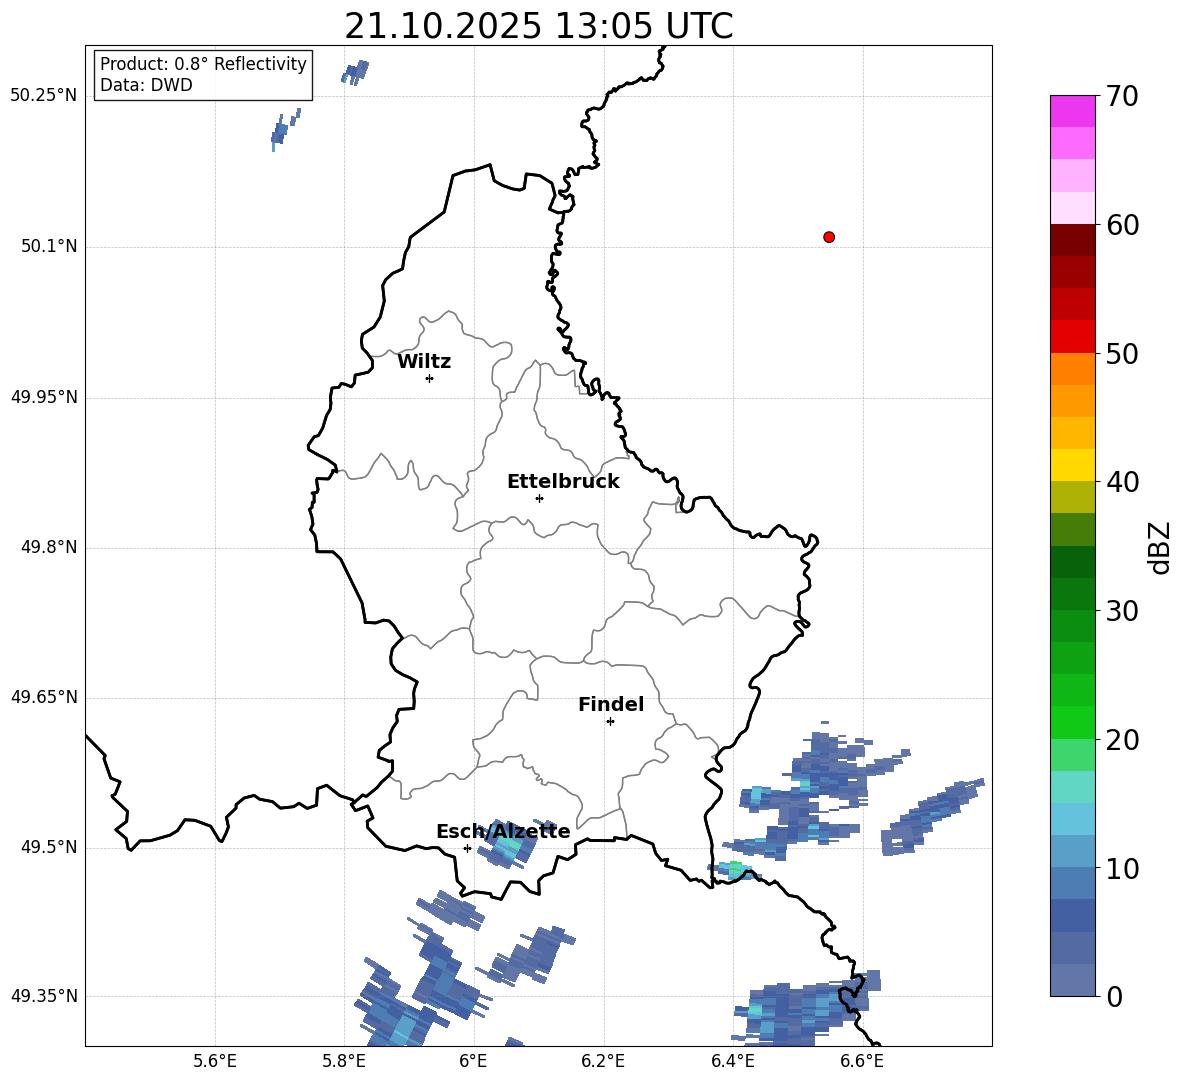Select the Wiltz city label

click(x=424, y=362)
